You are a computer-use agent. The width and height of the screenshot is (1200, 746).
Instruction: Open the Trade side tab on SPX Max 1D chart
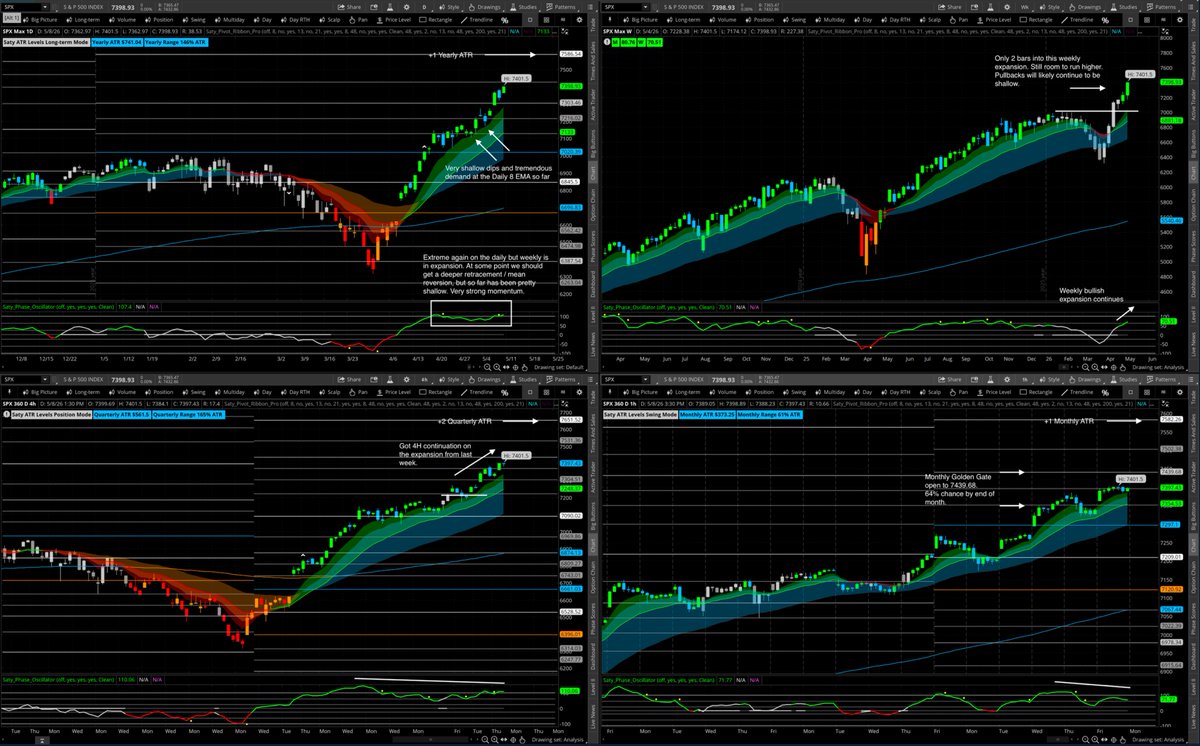(x=591, y=24)
